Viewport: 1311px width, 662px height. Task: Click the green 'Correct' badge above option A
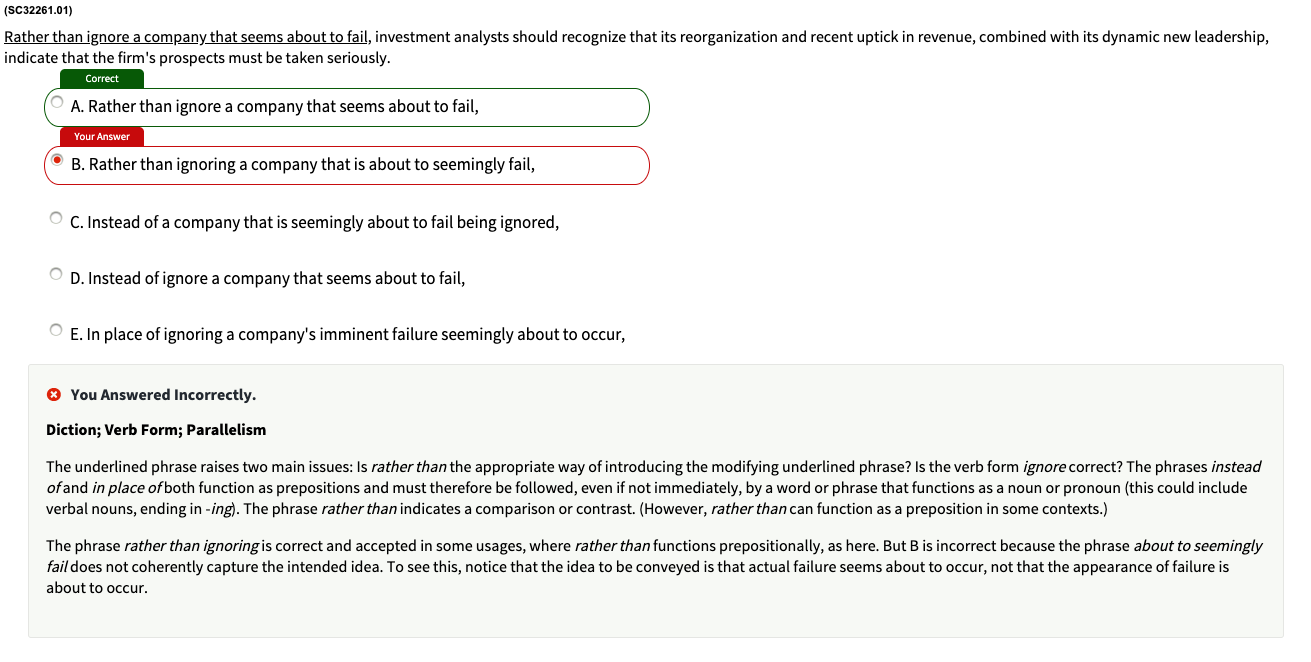pyautogui.click(x=101, y=78)
